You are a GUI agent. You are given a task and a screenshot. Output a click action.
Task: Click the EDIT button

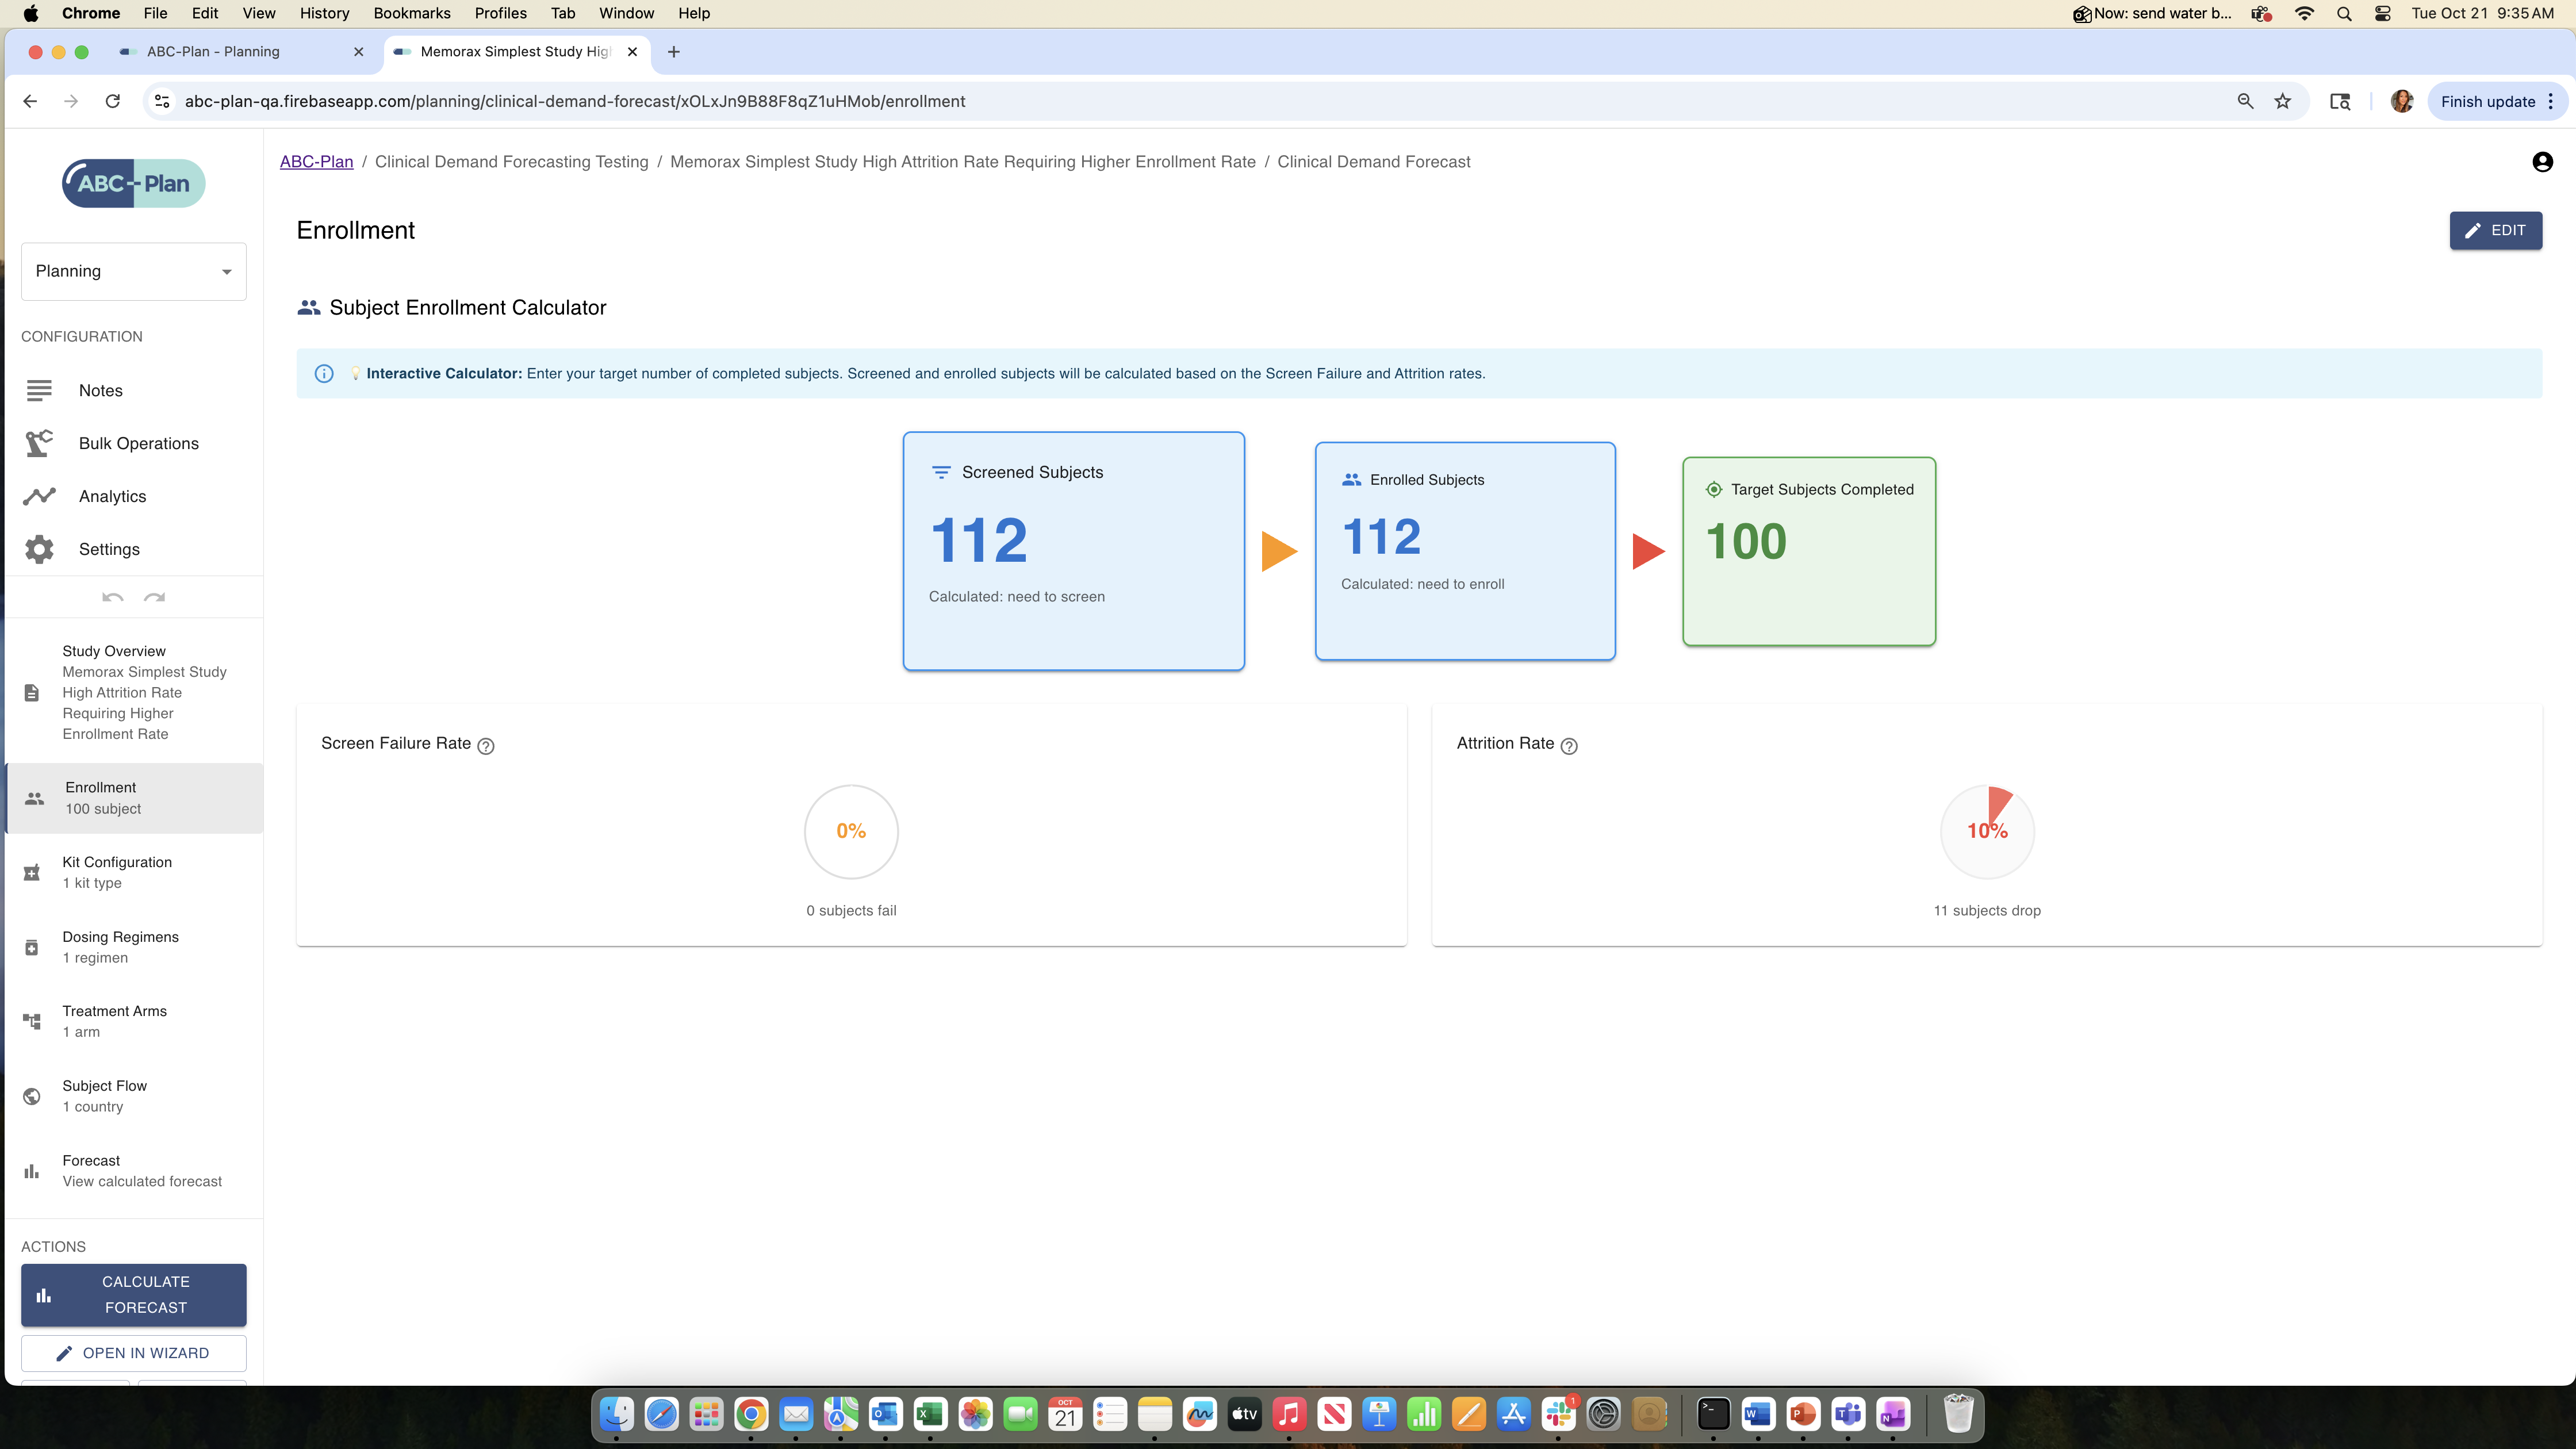click(x=2495, y=230)
